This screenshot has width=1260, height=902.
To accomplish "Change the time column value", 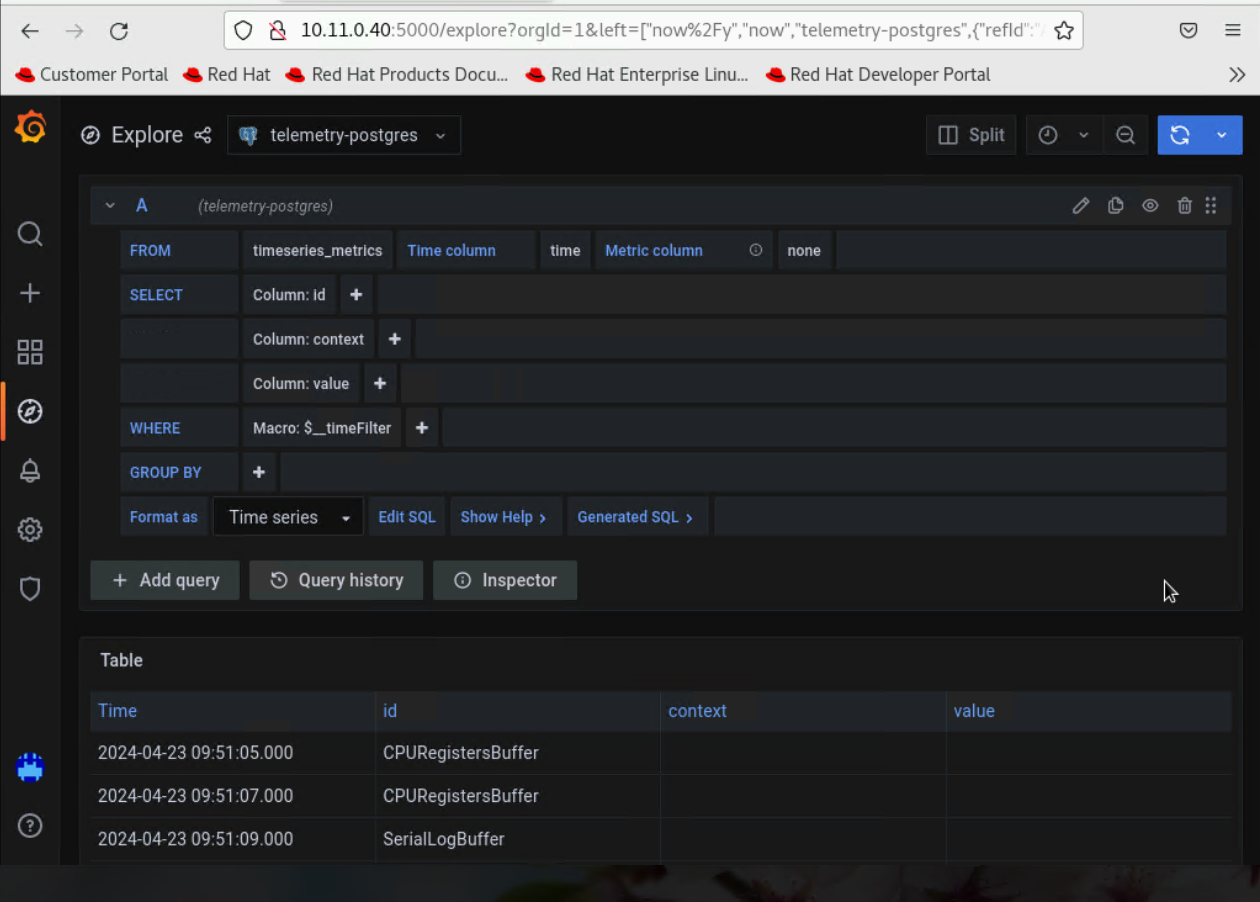I will [x=565, y=250].
